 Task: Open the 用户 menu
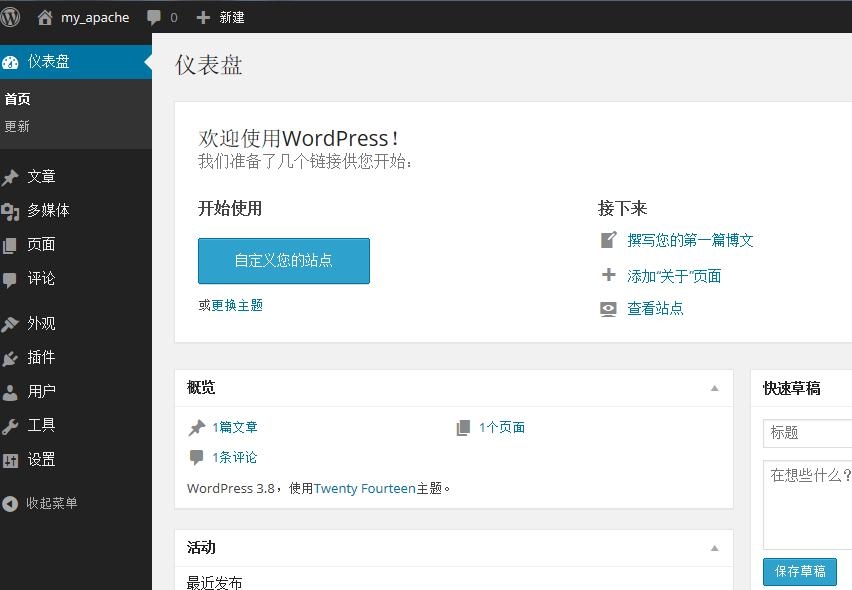(x=41, y=391)
